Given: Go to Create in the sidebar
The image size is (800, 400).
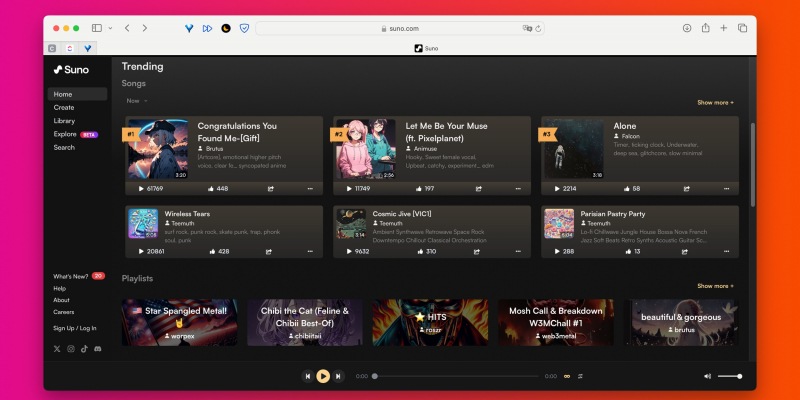Looking at the screenshot, I should pos(64,108).
